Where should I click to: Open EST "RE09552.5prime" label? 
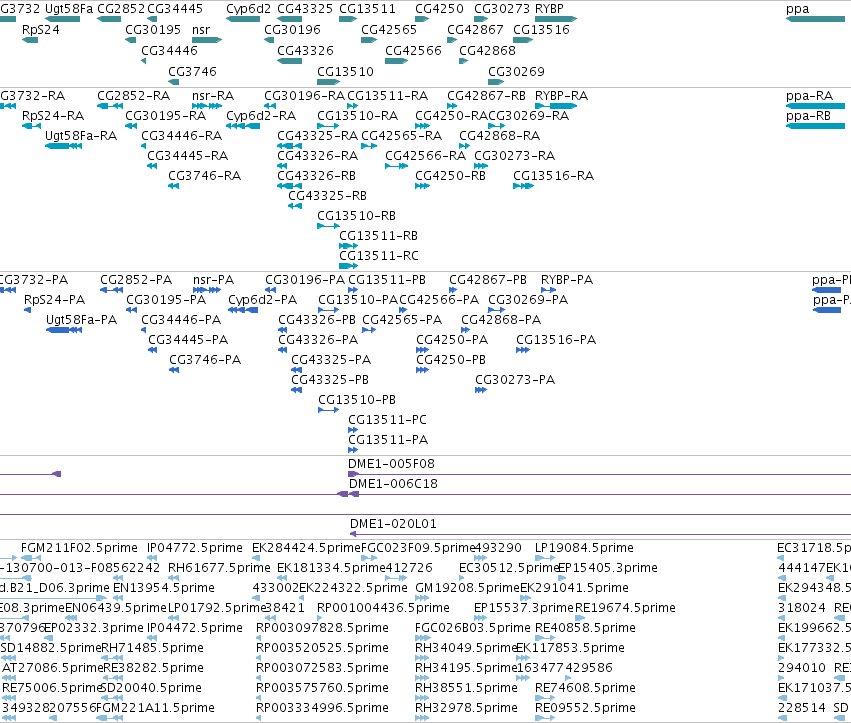[585, 708]
